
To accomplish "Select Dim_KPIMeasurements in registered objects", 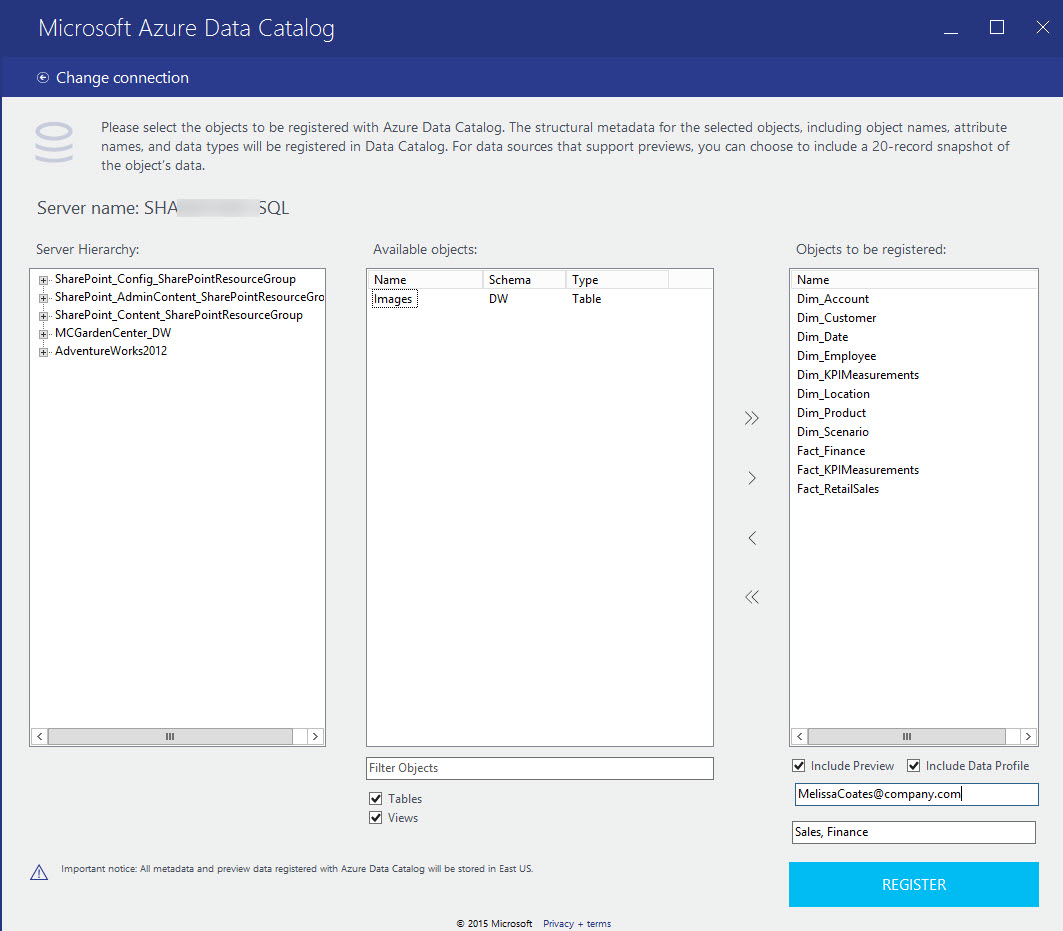I will pos(858,375).
